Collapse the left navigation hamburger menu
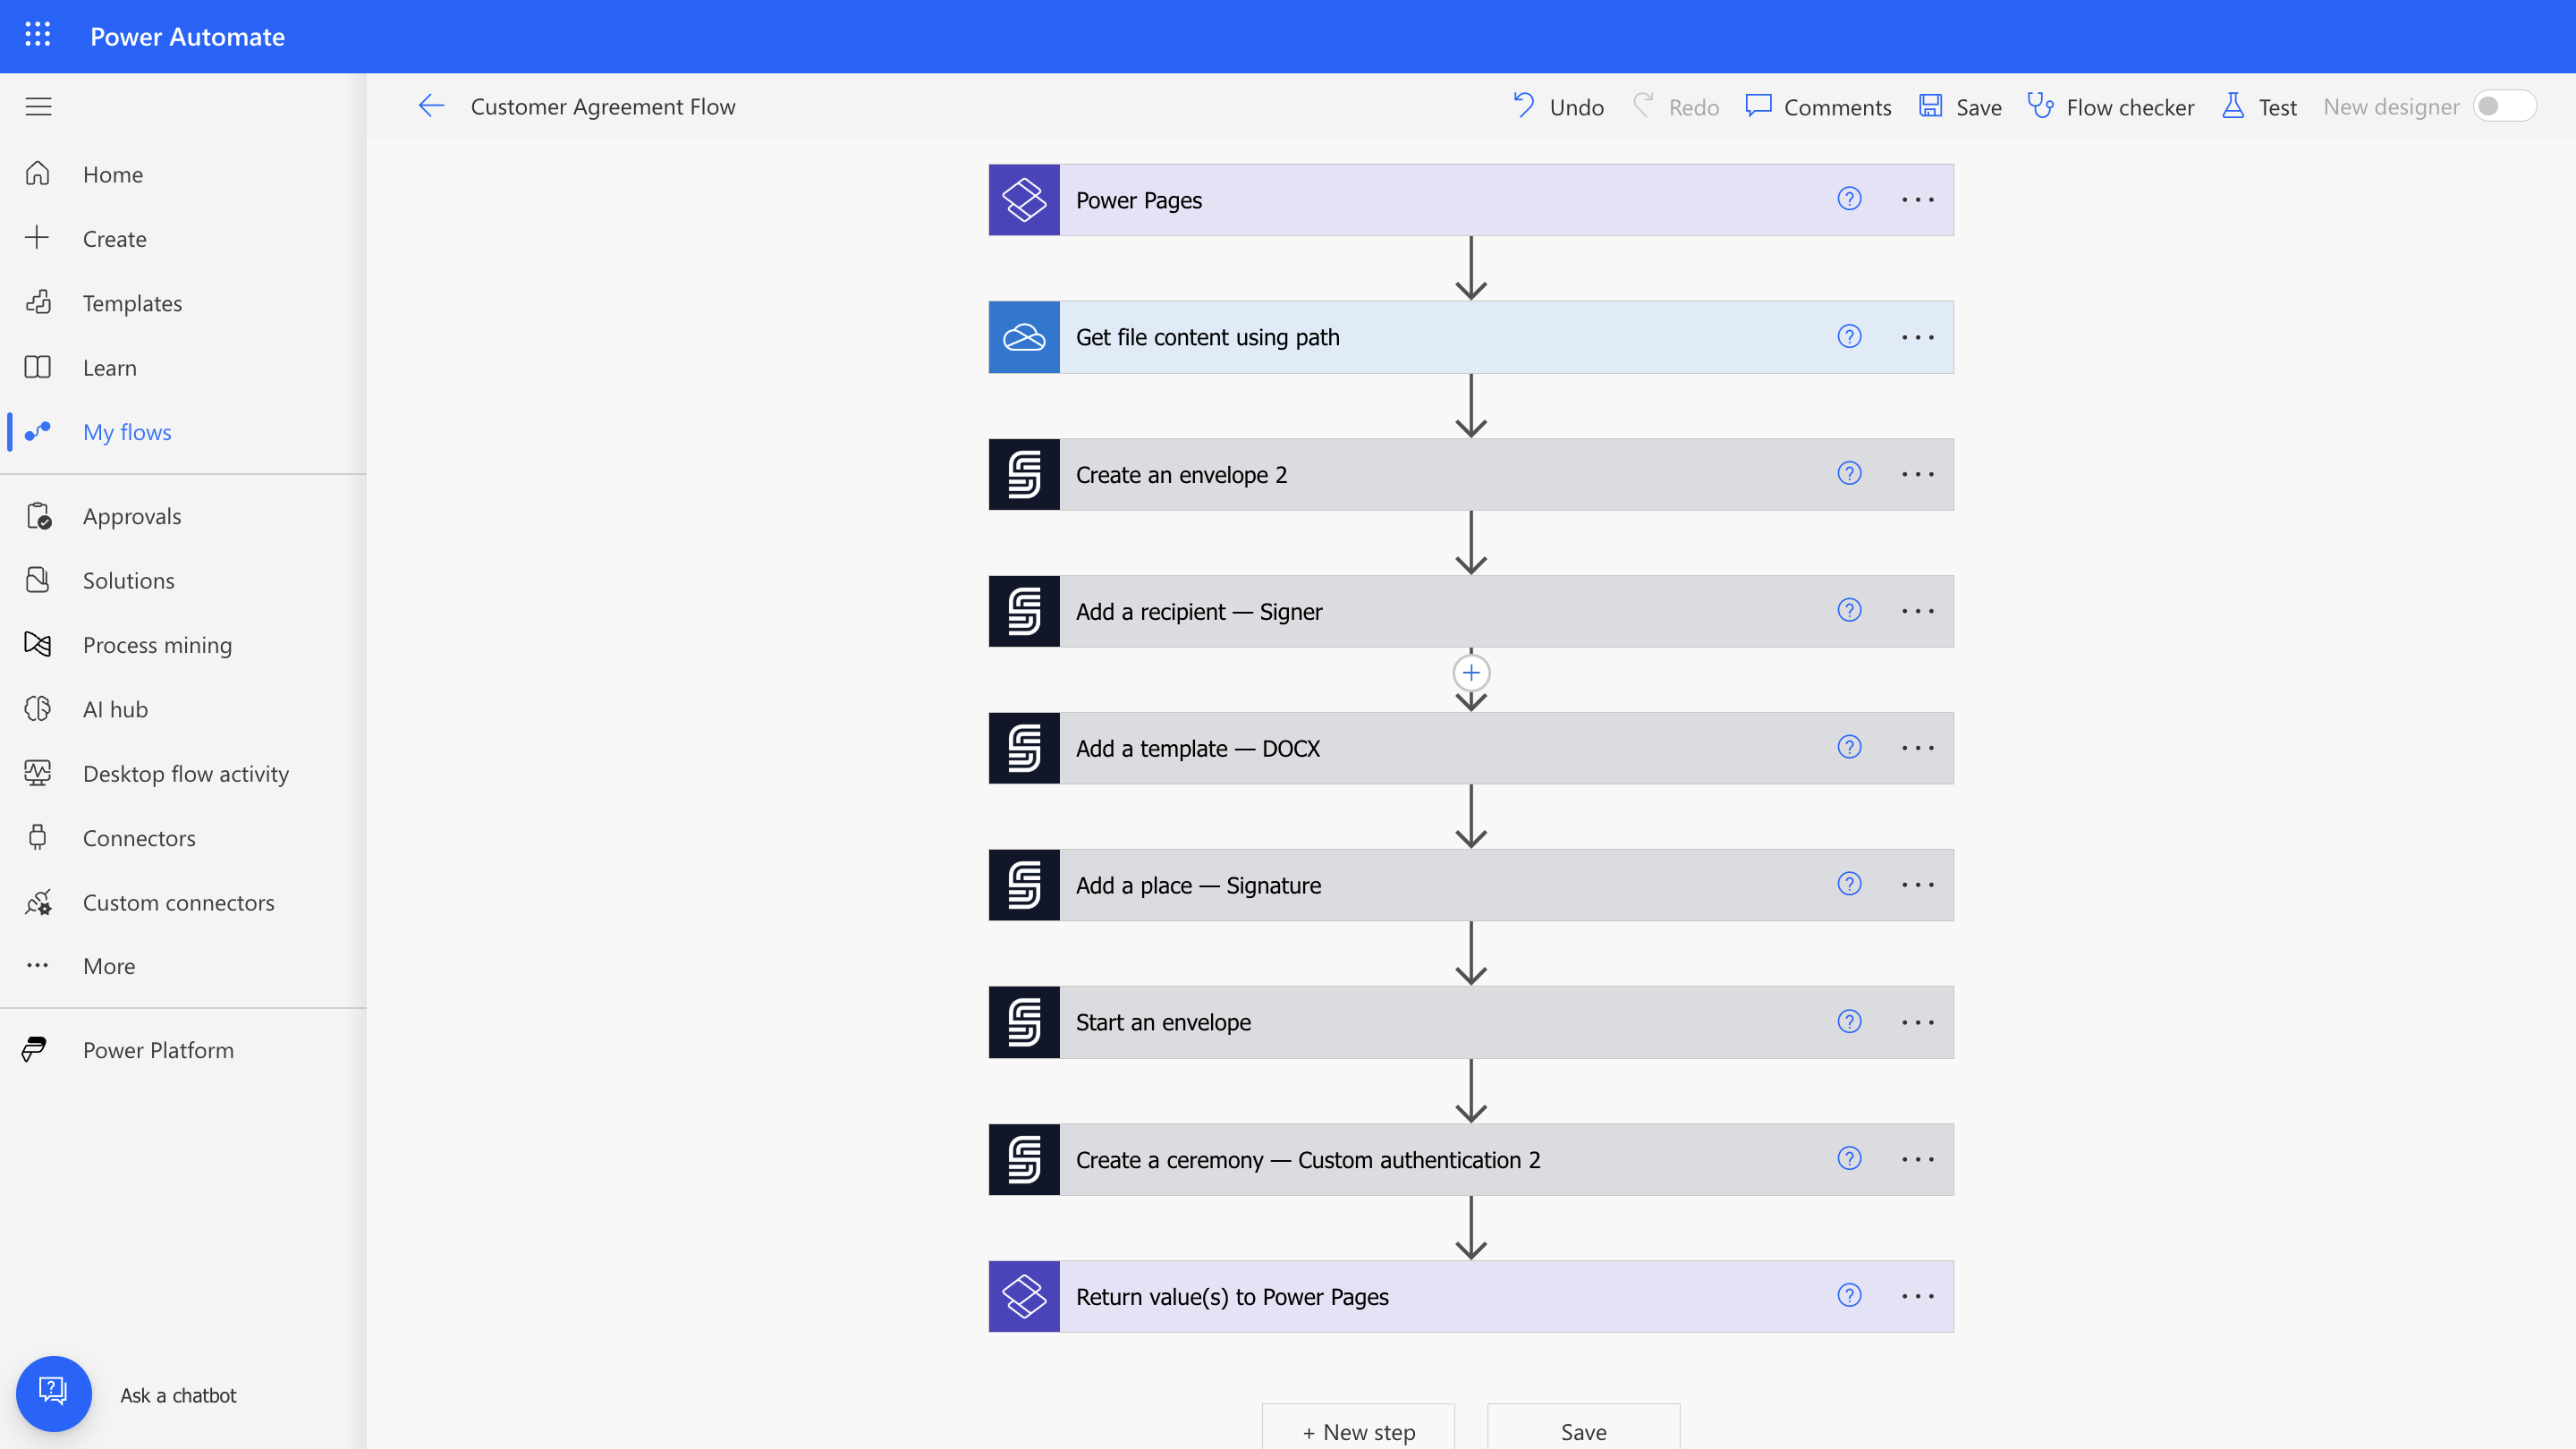This screenshot has height=1449, width=2576. [38, 106]
